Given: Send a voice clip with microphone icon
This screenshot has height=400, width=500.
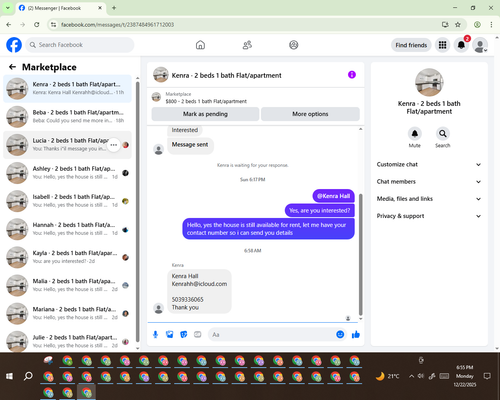Looking at the screenshot, I should [155, 334].
